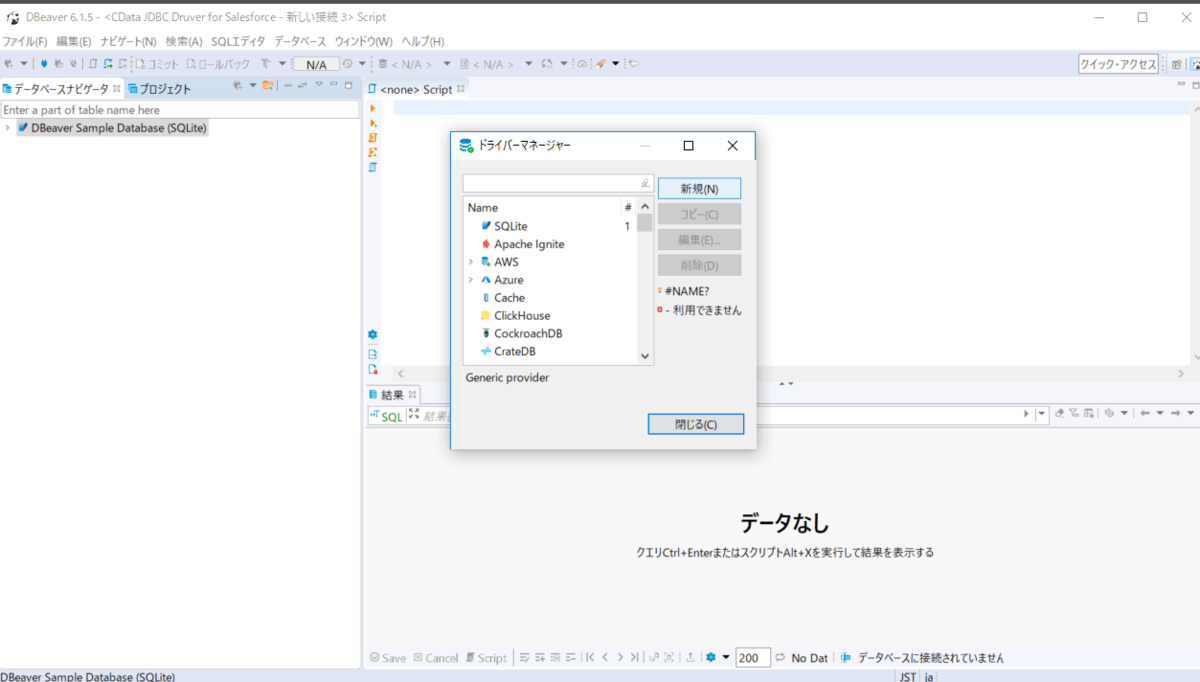The image size is (1200, 682).
Task: Click the last-row navigation icon in results toolbar
Action: click(x=636, y=657)
